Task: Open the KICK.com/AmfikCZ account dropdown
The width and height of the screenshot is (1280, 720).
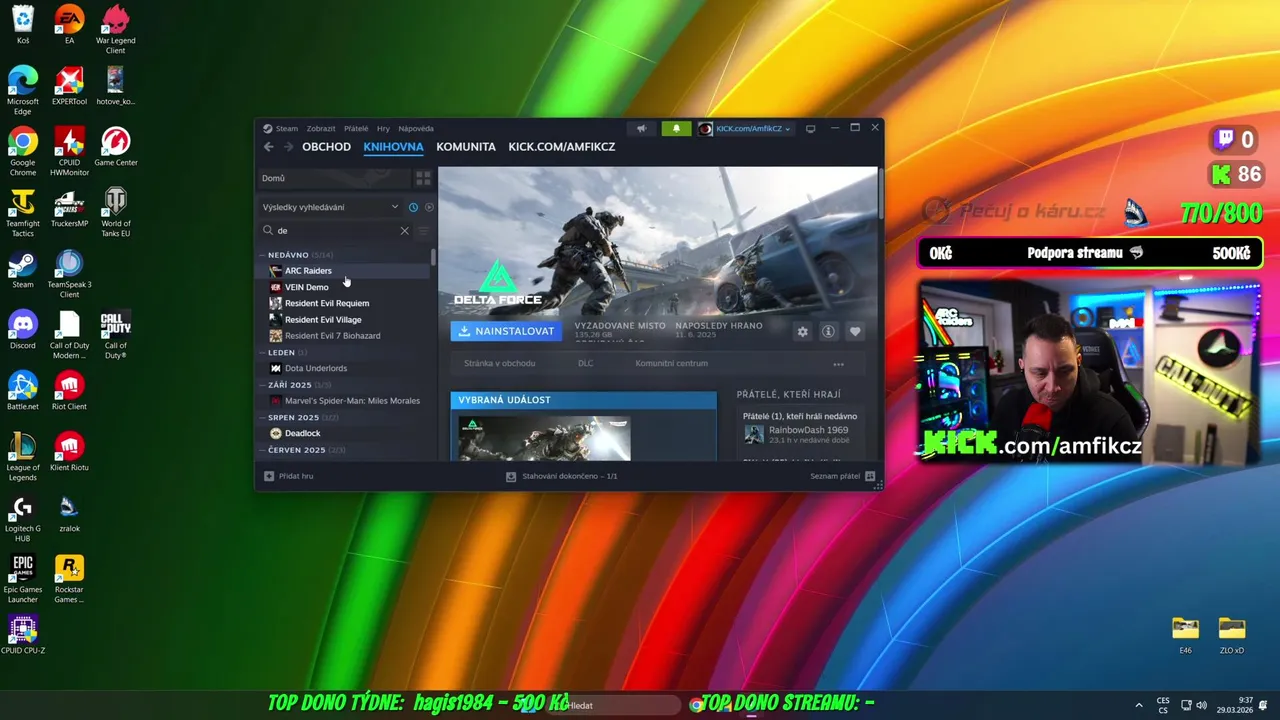Action: [x=745, y=128]
